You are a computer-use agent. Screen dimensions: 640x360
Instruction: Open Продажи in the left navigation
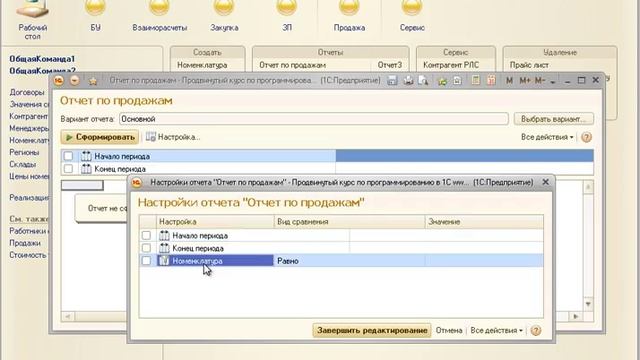[x=24, y=243]
